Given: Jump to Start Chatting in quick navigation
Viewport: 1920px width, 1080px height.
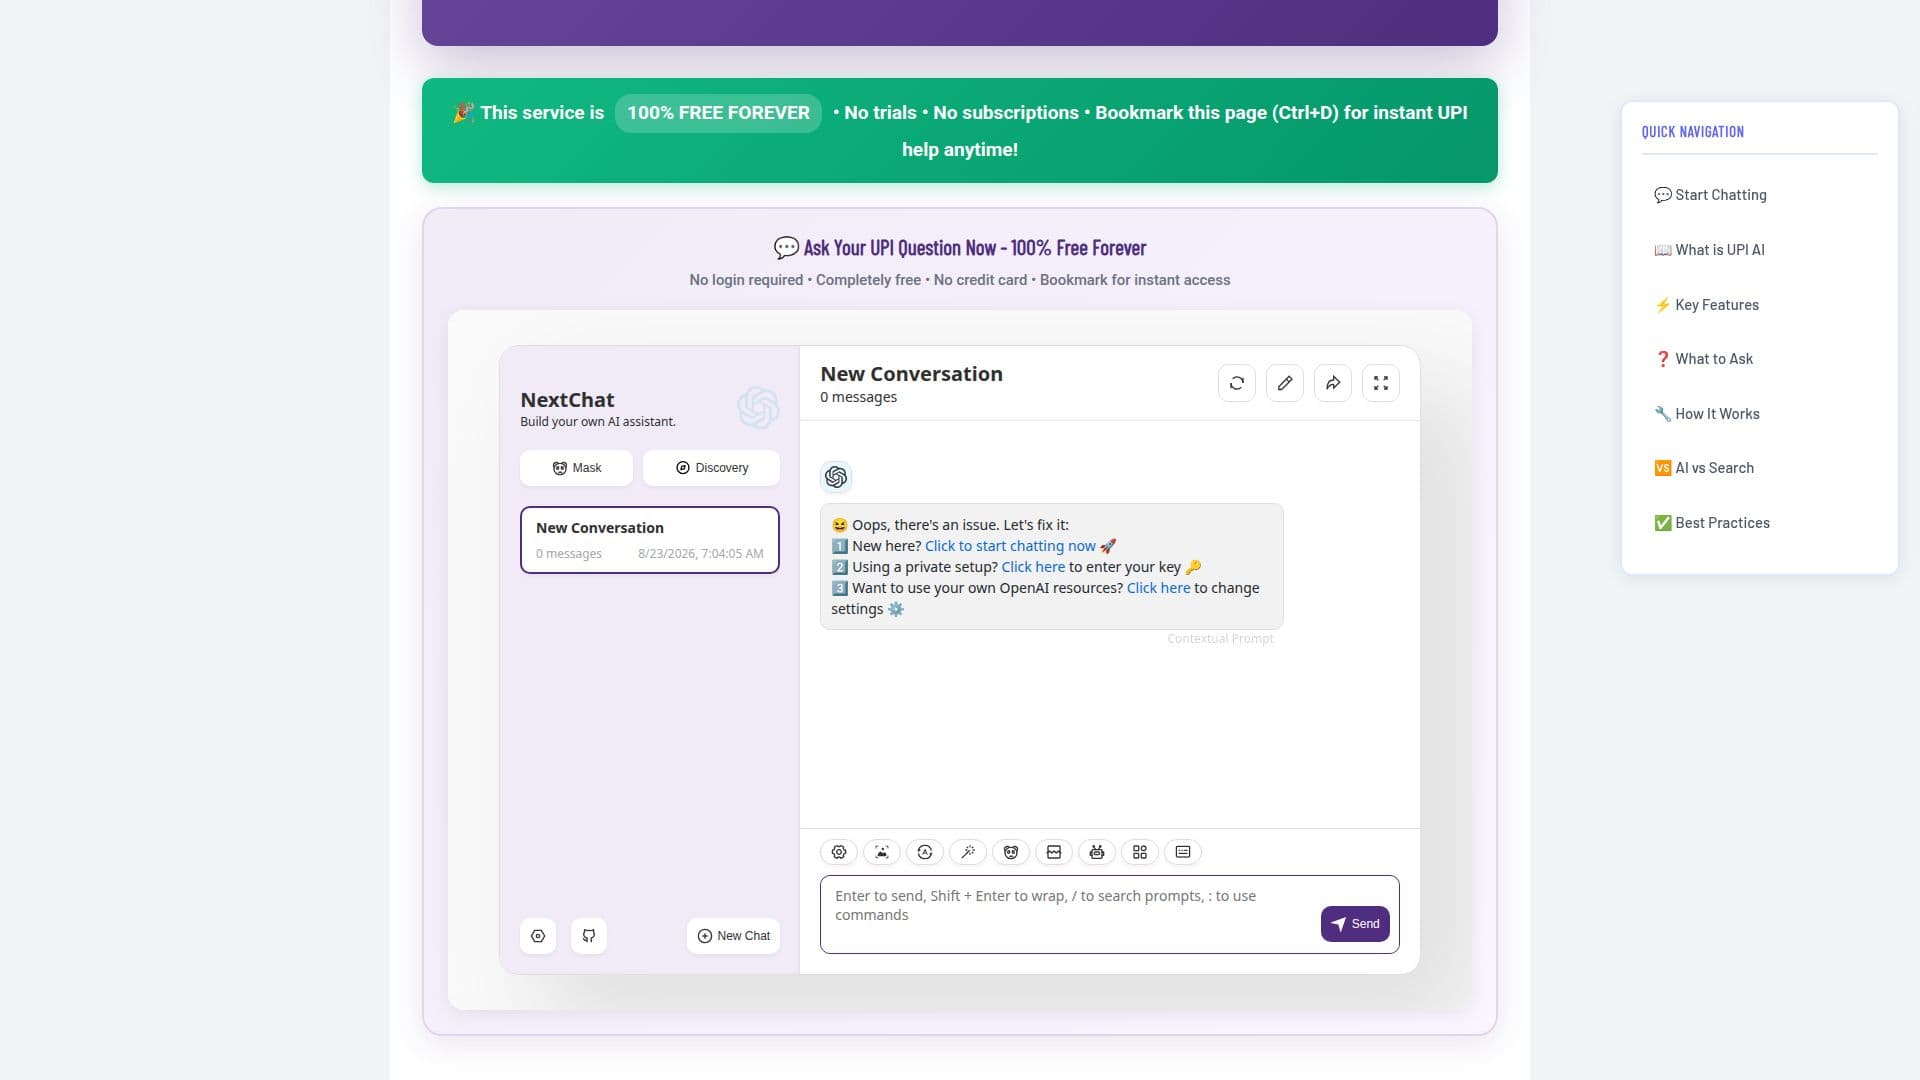Looking at the screenshot, I should click(1710, 195).
